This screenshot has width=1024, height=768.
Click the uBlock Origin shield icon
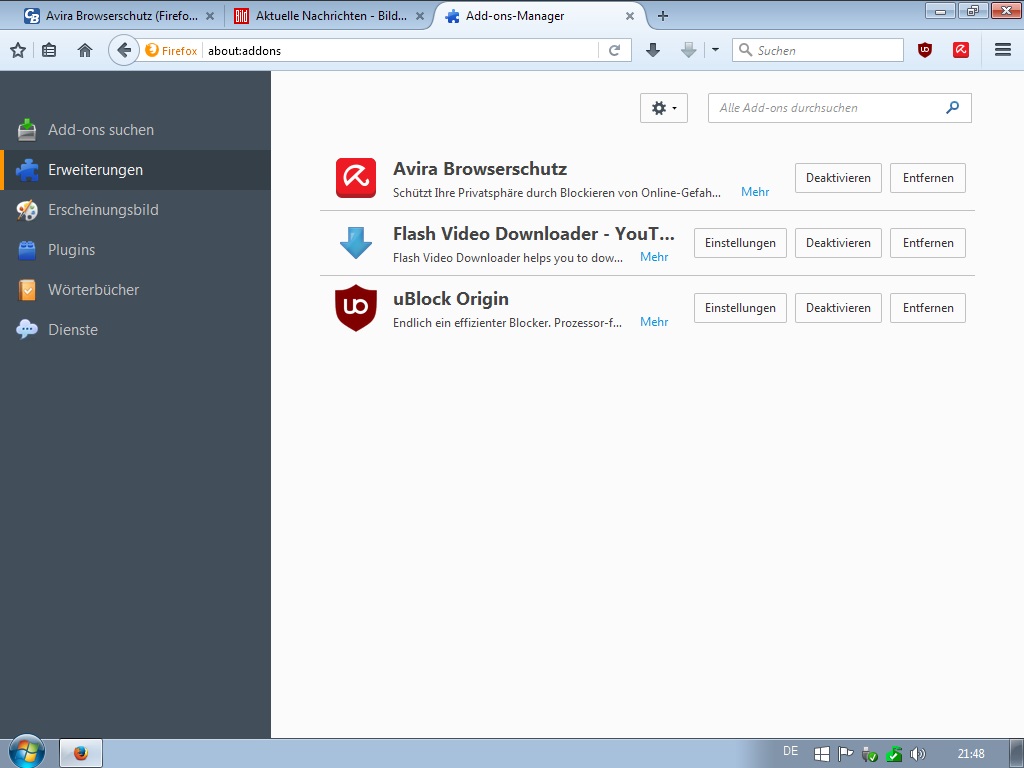point(356,308)
